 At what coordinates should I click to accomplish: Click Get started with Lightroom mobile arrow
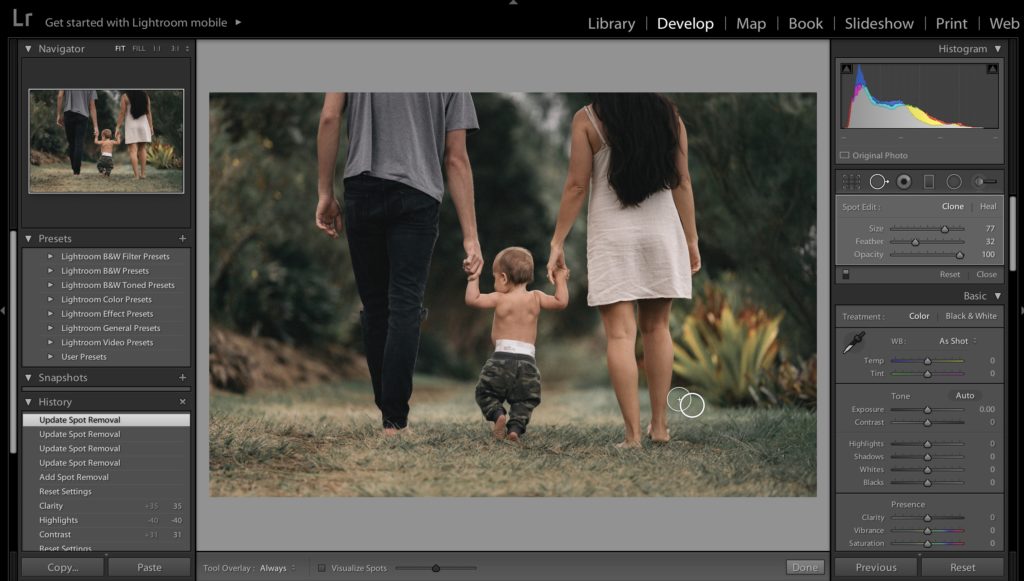(238, 22)
